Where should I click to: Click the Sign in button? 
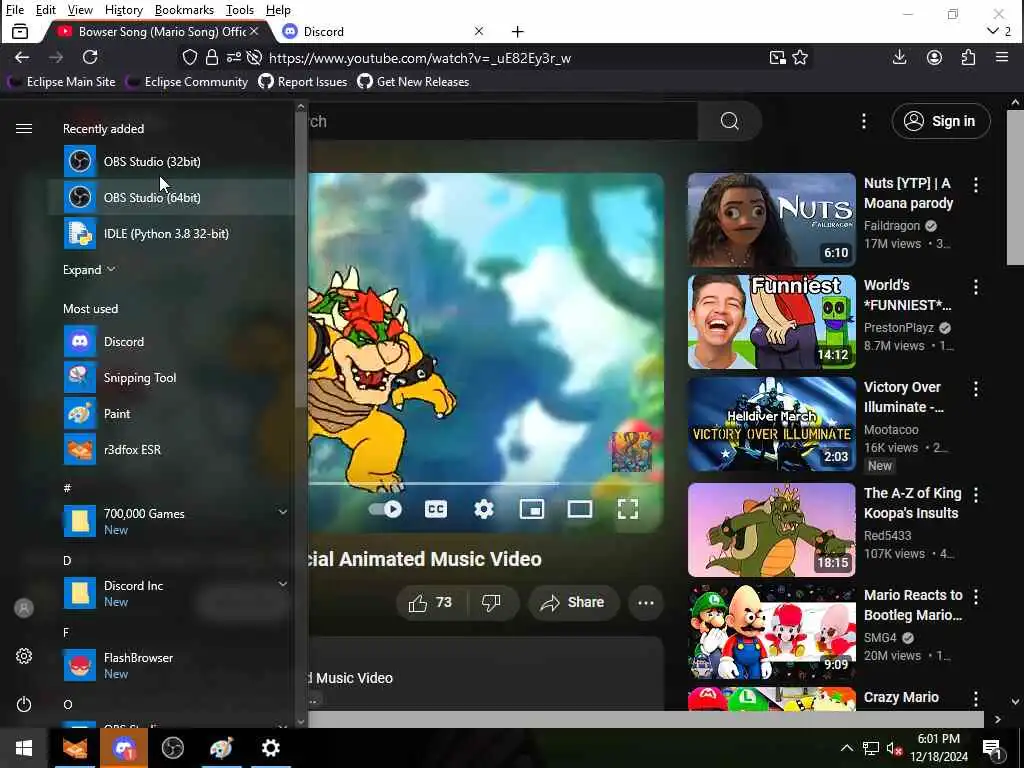941,121
